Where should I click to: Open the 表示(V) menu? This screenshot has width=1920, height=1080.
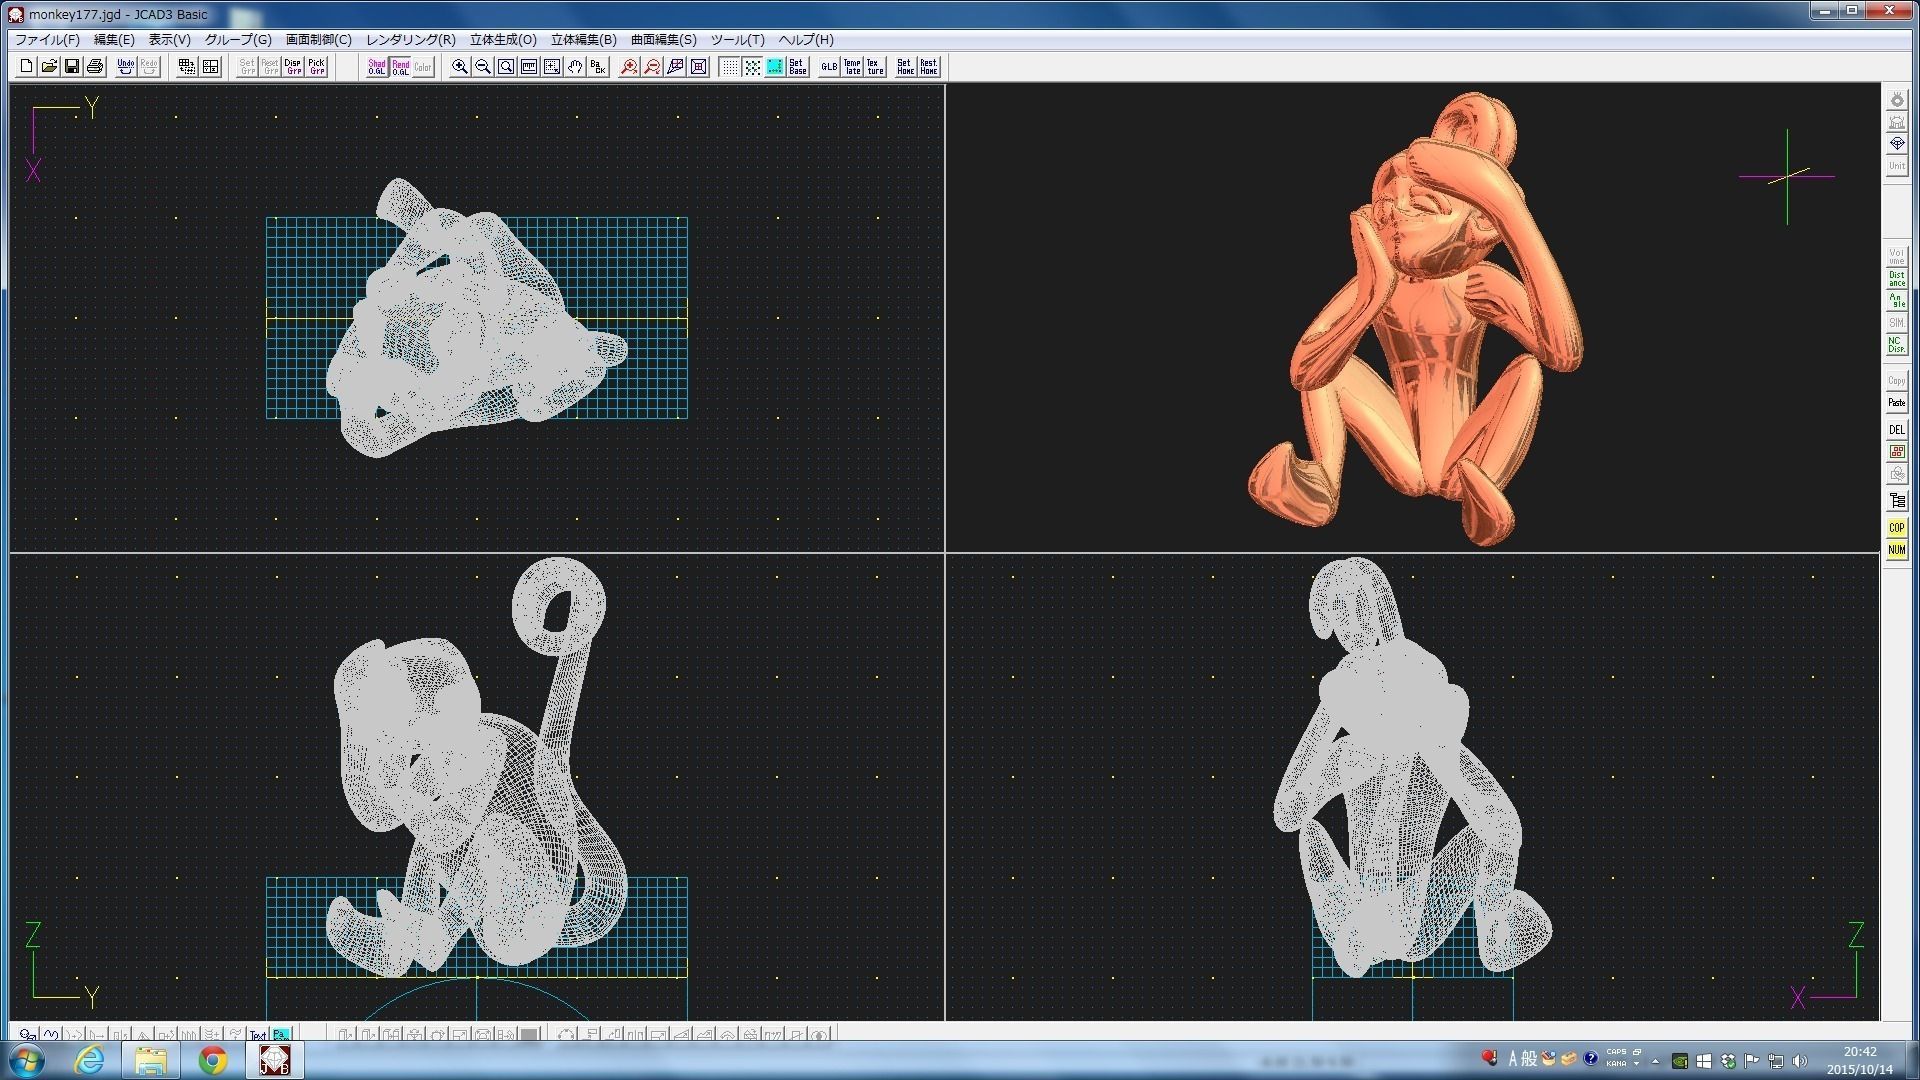point(170,40)
